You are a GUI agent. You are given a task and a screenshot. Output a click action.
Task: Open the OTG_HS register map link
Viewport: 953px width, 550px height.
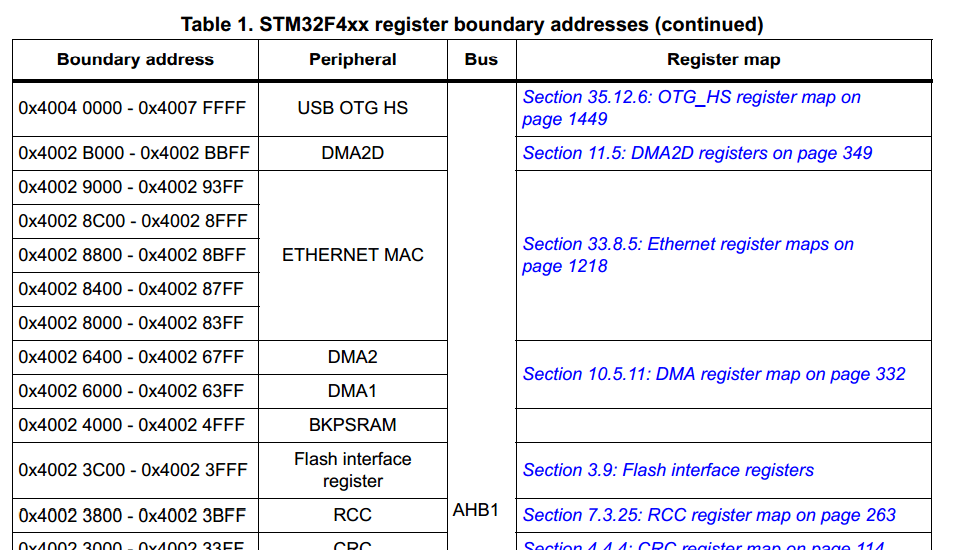tap(691, 108)
